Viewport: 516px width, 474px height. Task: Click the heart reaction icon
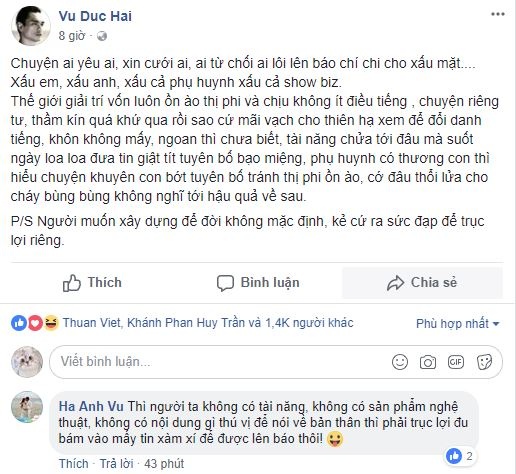coord(35,323)
